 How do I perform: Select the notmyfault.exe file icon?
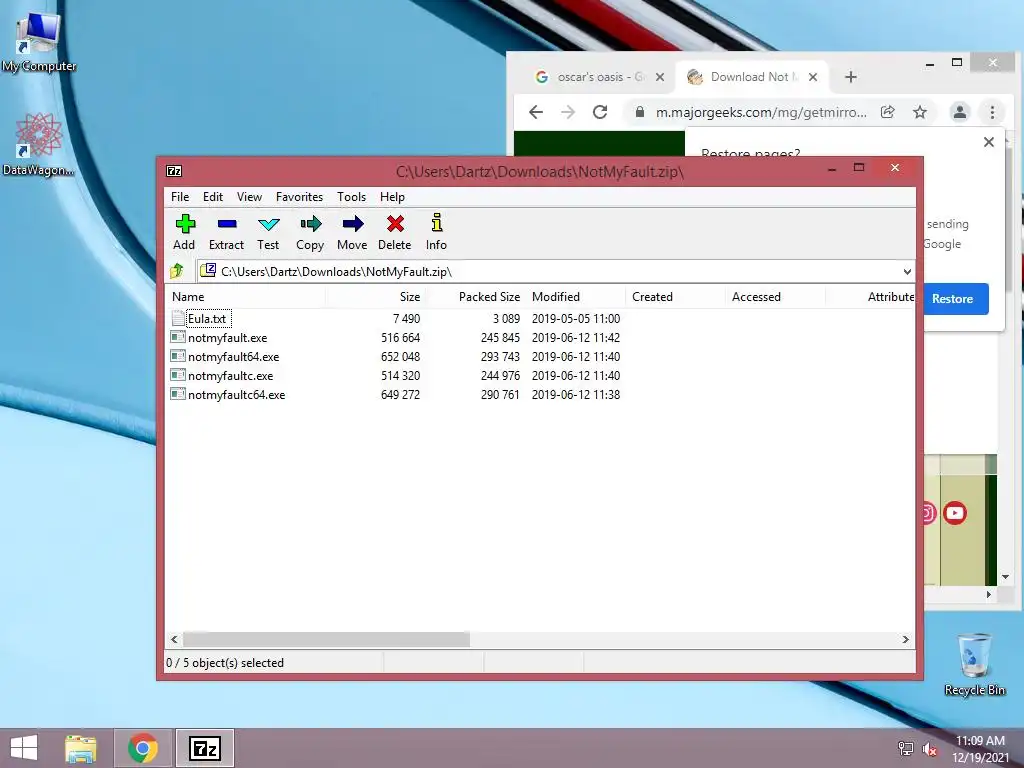tap(178, 338)
